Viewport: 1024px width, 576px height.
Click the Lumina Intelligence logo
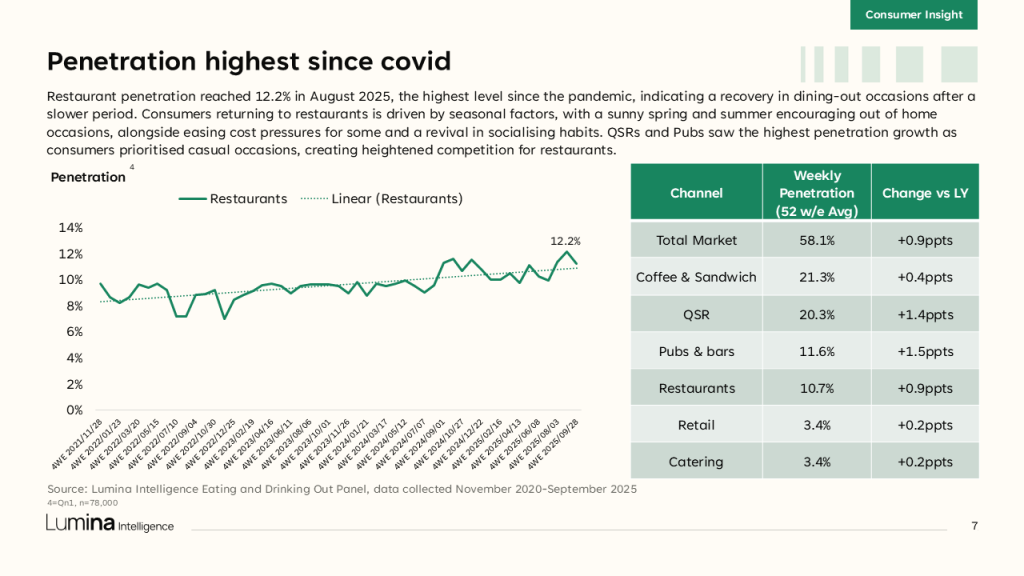pos(109,525)
